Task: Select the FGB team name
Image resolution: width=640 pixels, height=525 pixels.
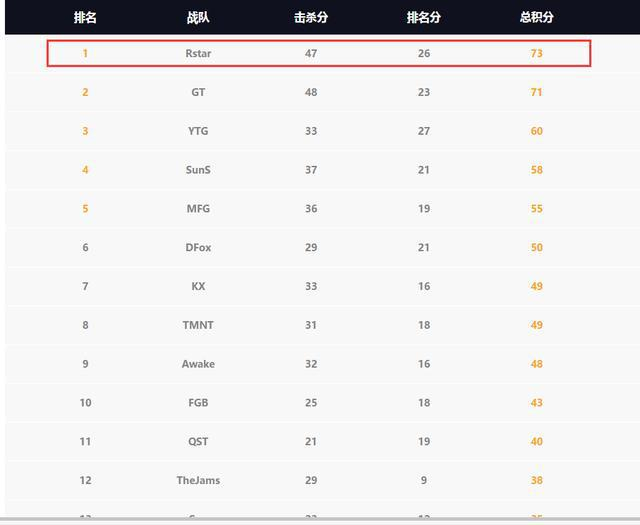Action: [198, 403]
